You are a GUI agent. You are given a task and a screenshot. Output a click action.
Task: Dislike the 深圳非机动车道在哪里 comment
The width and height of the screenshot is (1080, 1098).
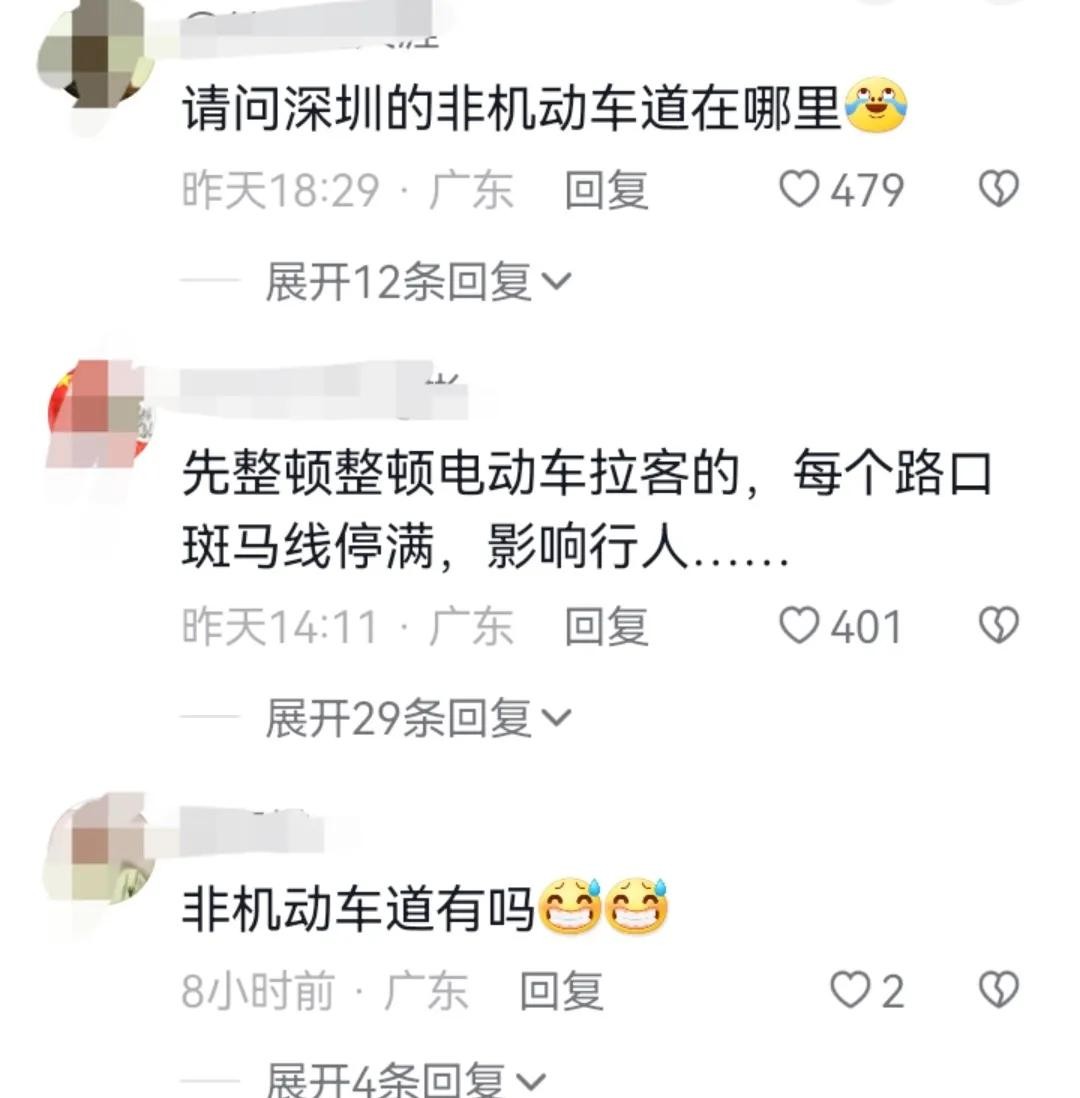pyautogui.click(x=998, y=189)
